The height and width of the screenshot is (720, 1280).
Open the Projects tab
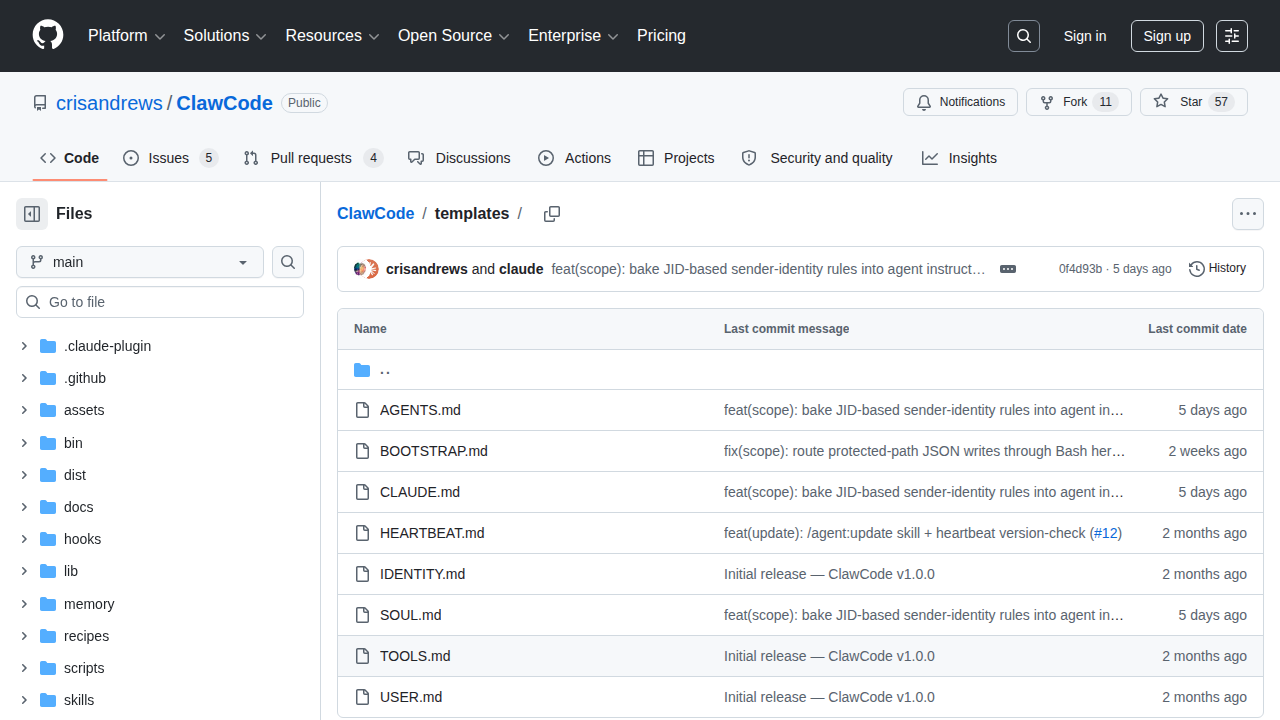[676, 158]
